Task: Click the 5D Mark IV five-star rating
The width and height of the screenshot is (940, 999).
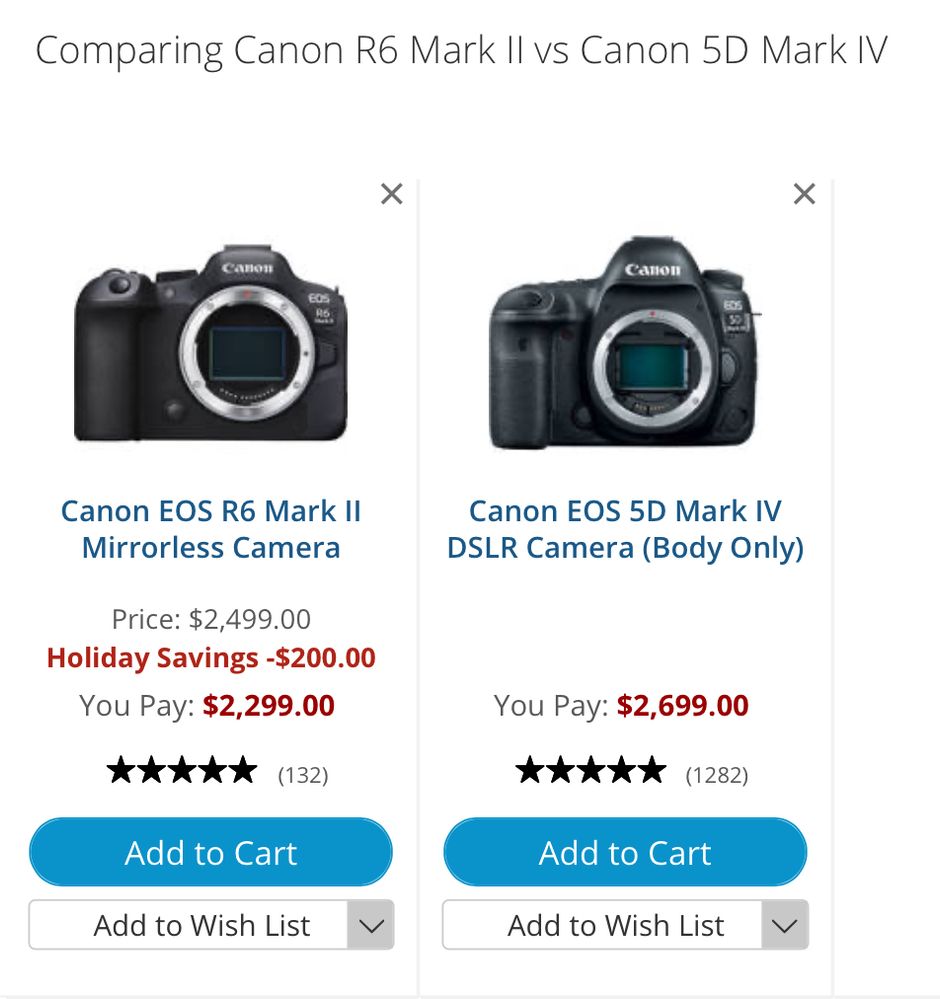Action: pyautogui.click(x=590, y=771)
